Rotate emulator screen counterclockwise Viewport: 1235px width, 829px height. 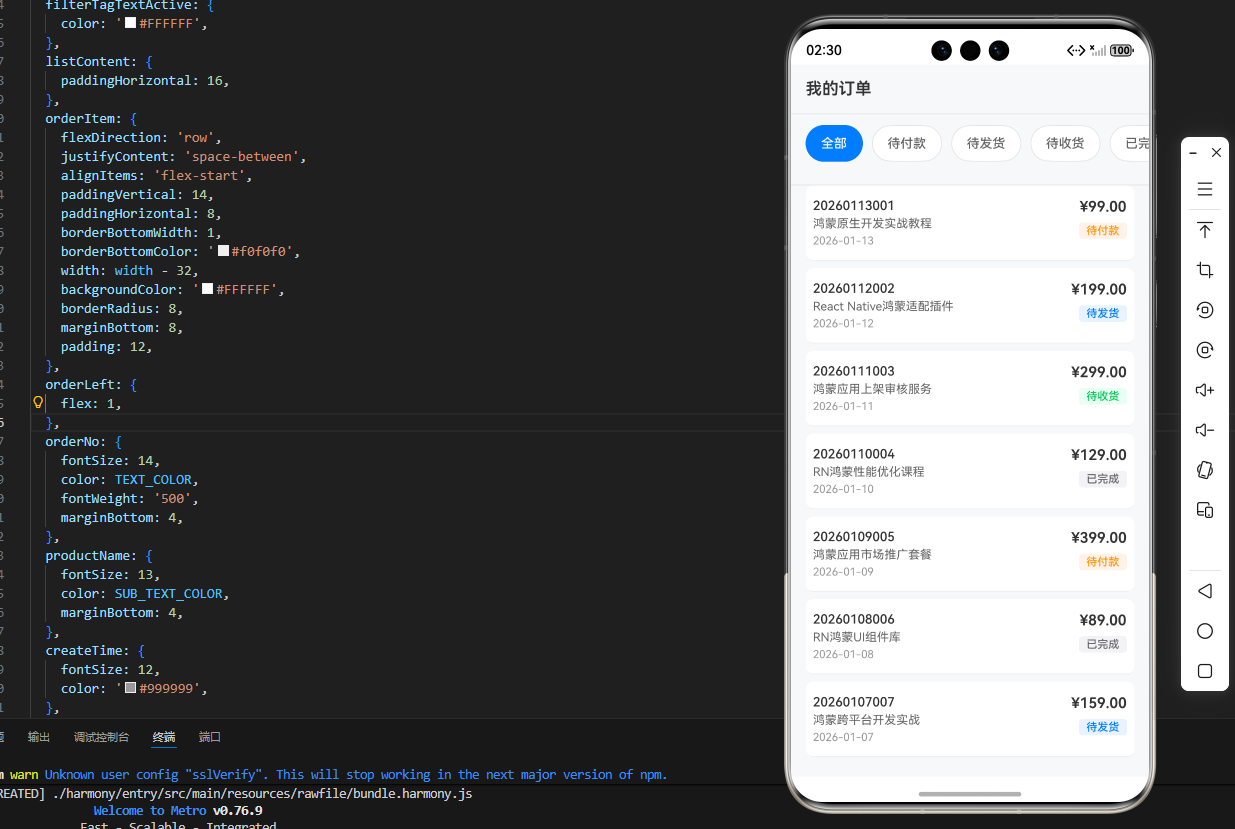point(1205,310)
